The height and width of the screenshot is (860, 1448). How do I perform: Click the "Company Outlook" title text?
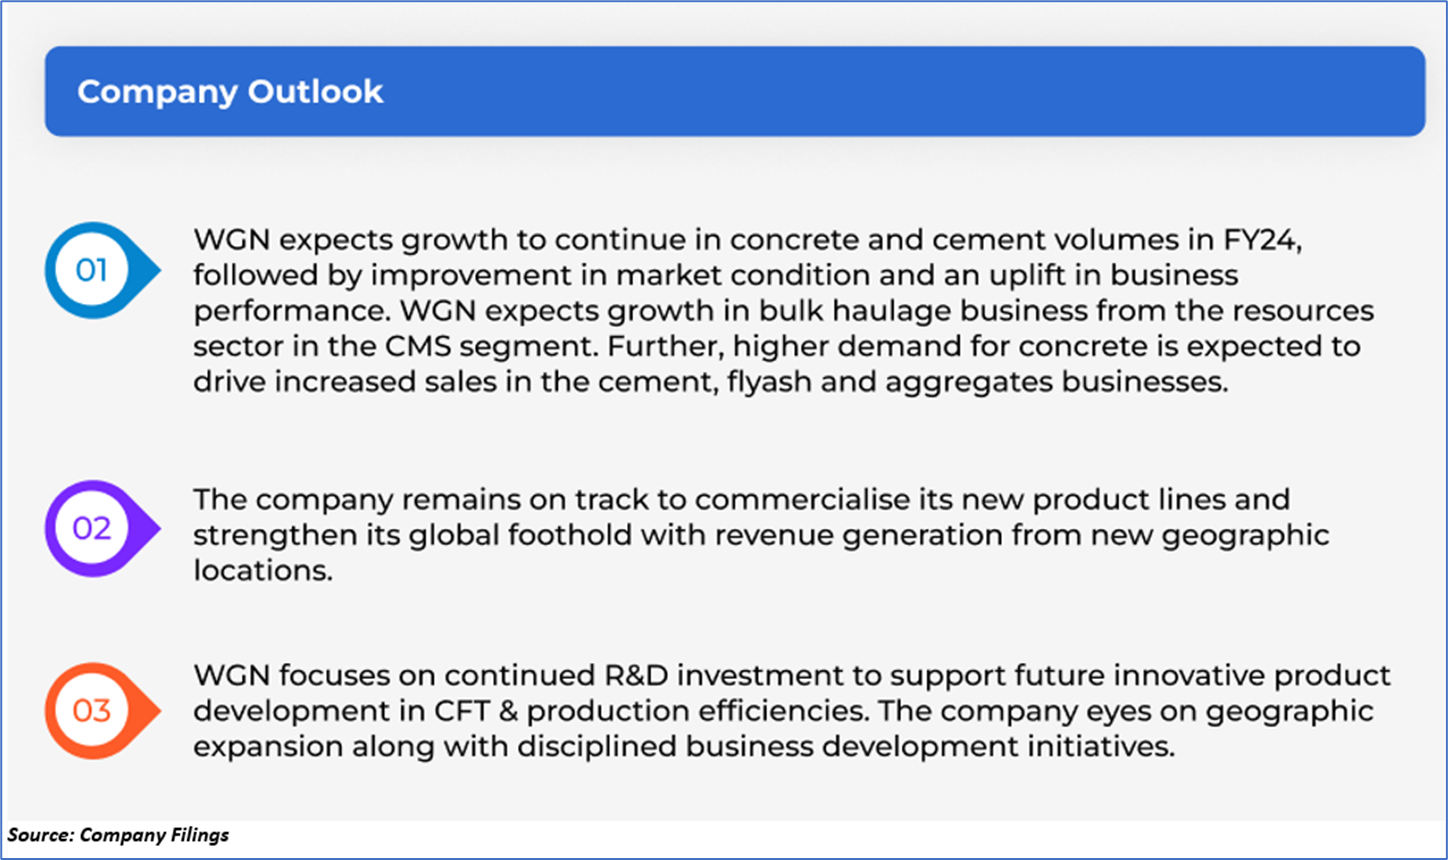(x=230, y=91)
